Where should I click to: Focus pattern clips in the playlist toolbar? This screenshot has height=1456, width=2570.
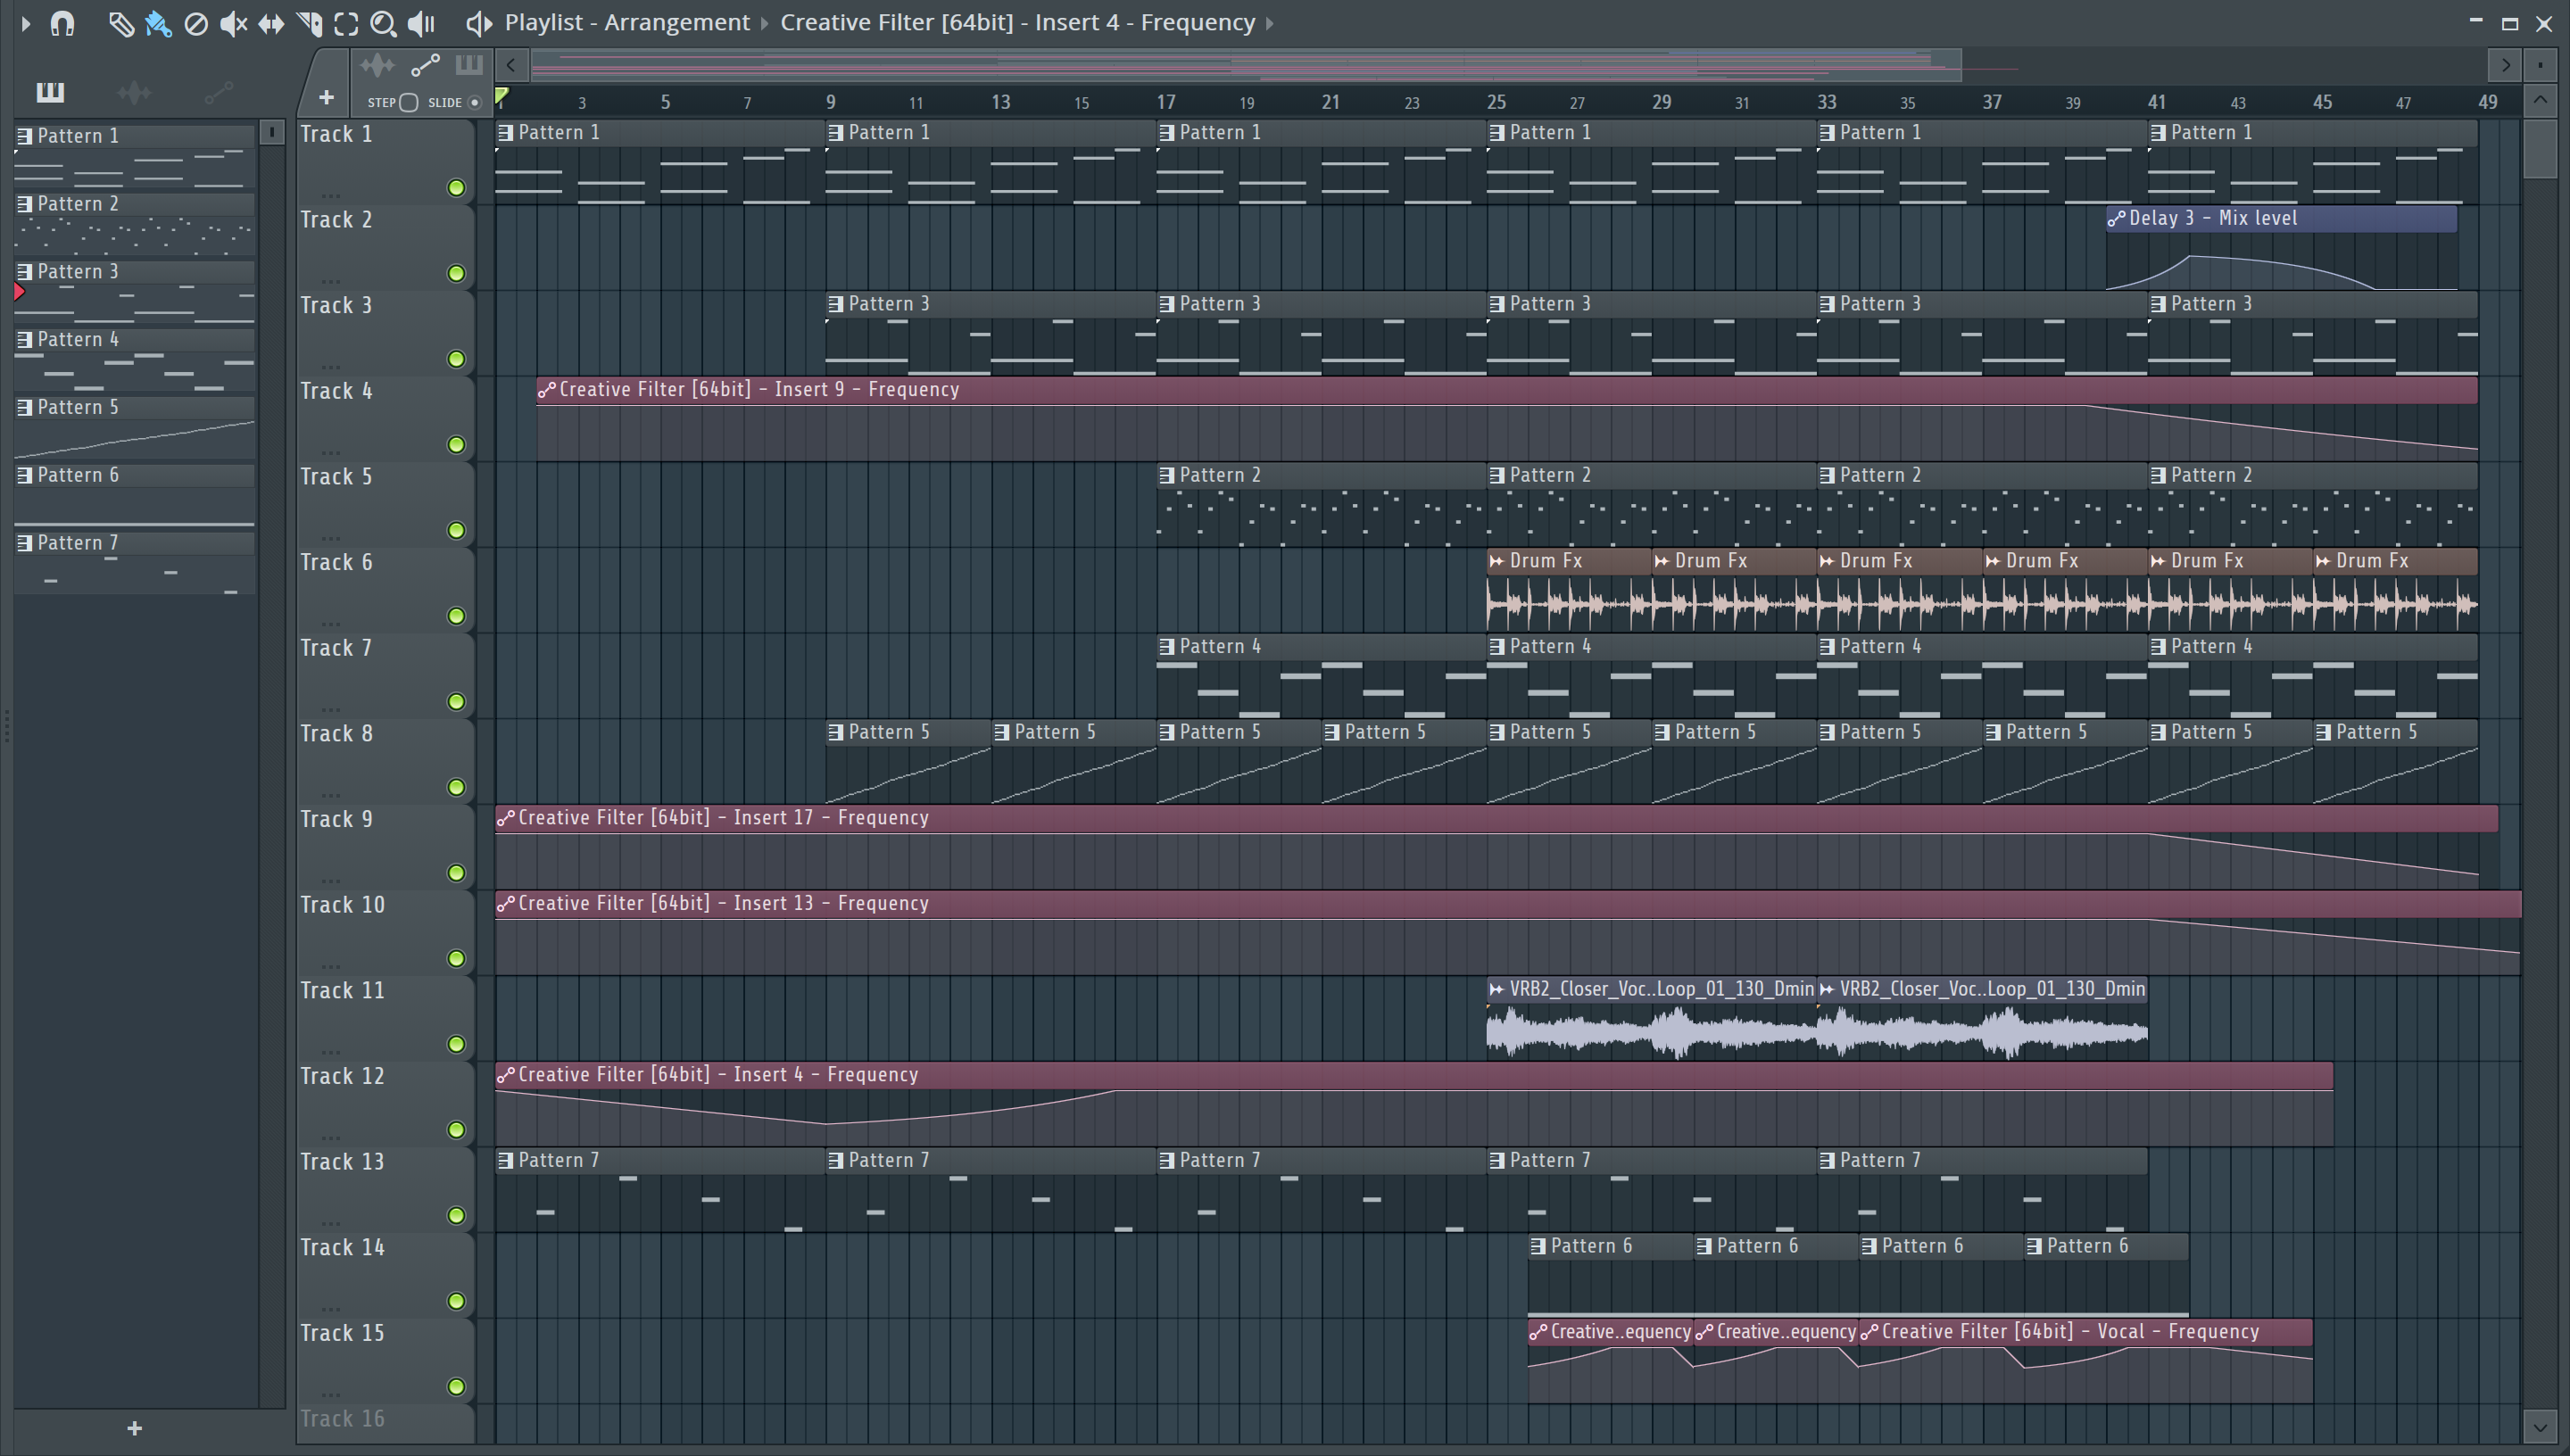pyautogui.click(x=469, y=66)
